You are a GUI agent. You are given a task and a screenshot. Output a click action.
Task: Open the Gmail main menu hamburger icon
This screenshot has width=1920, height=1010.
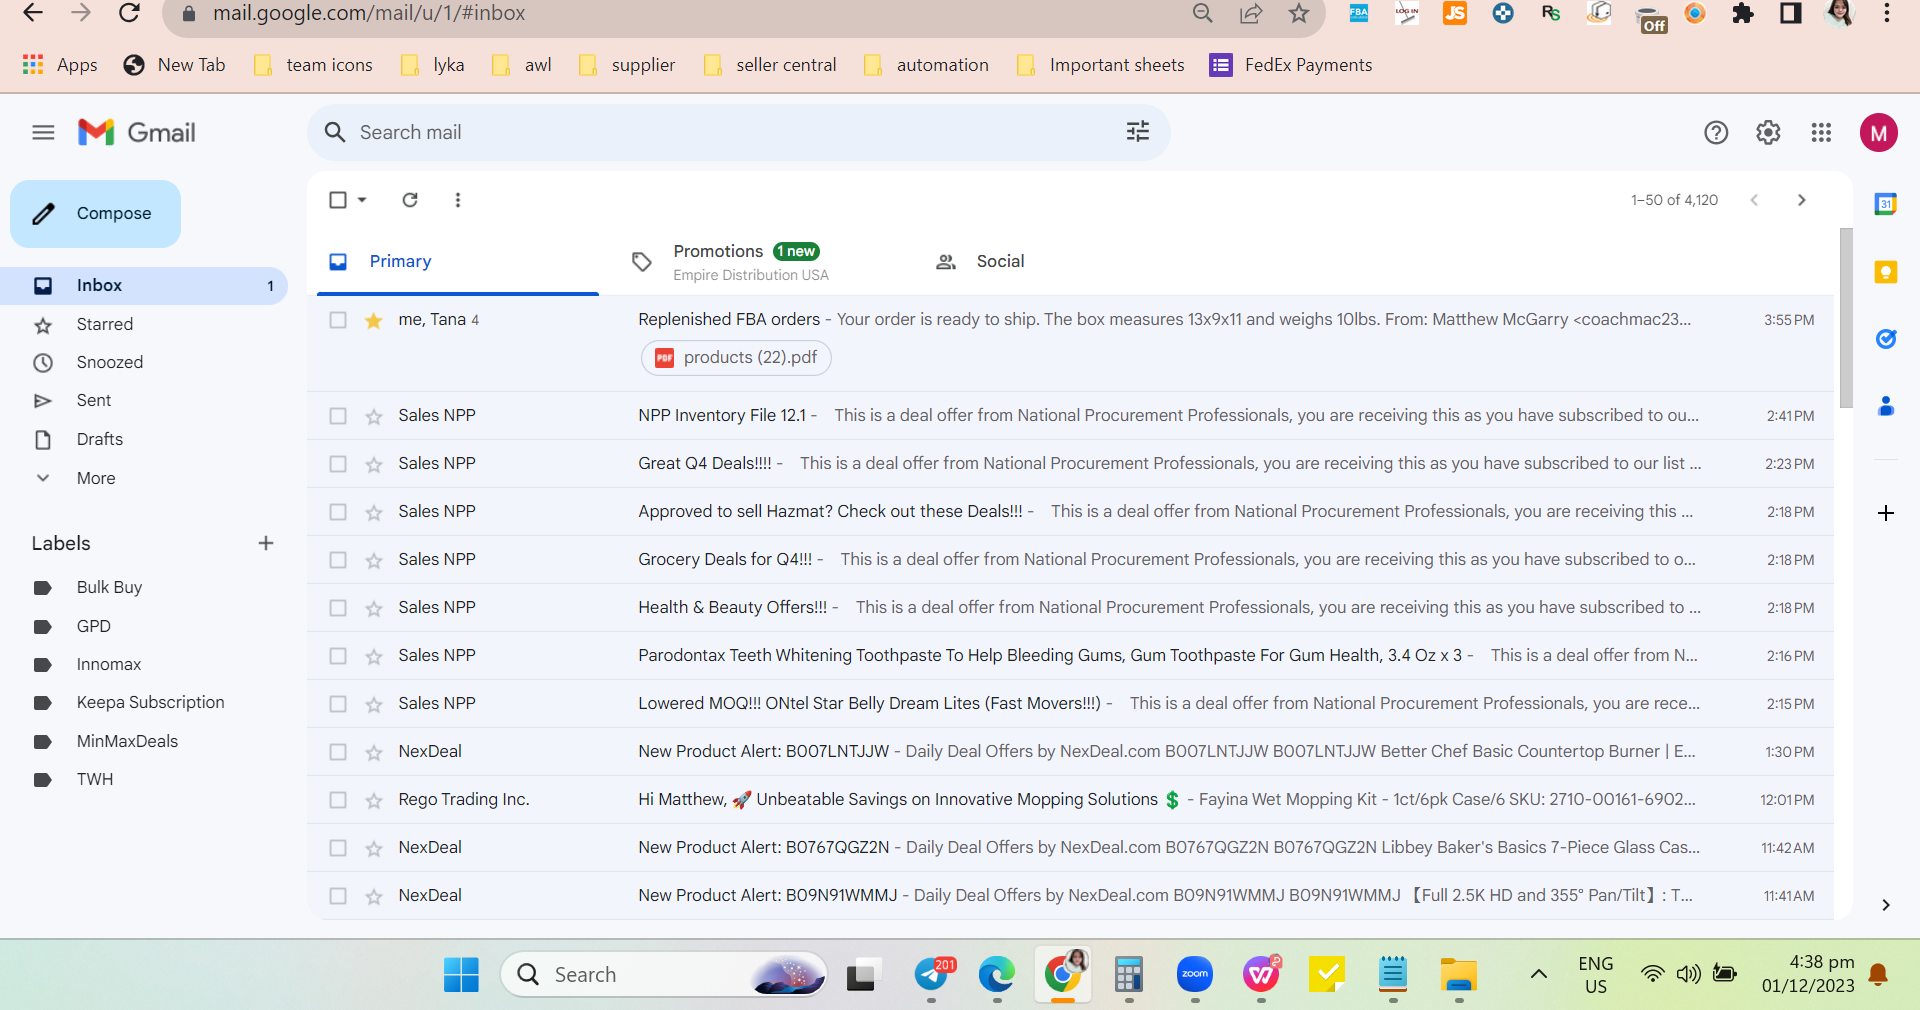tap(43, 132)
